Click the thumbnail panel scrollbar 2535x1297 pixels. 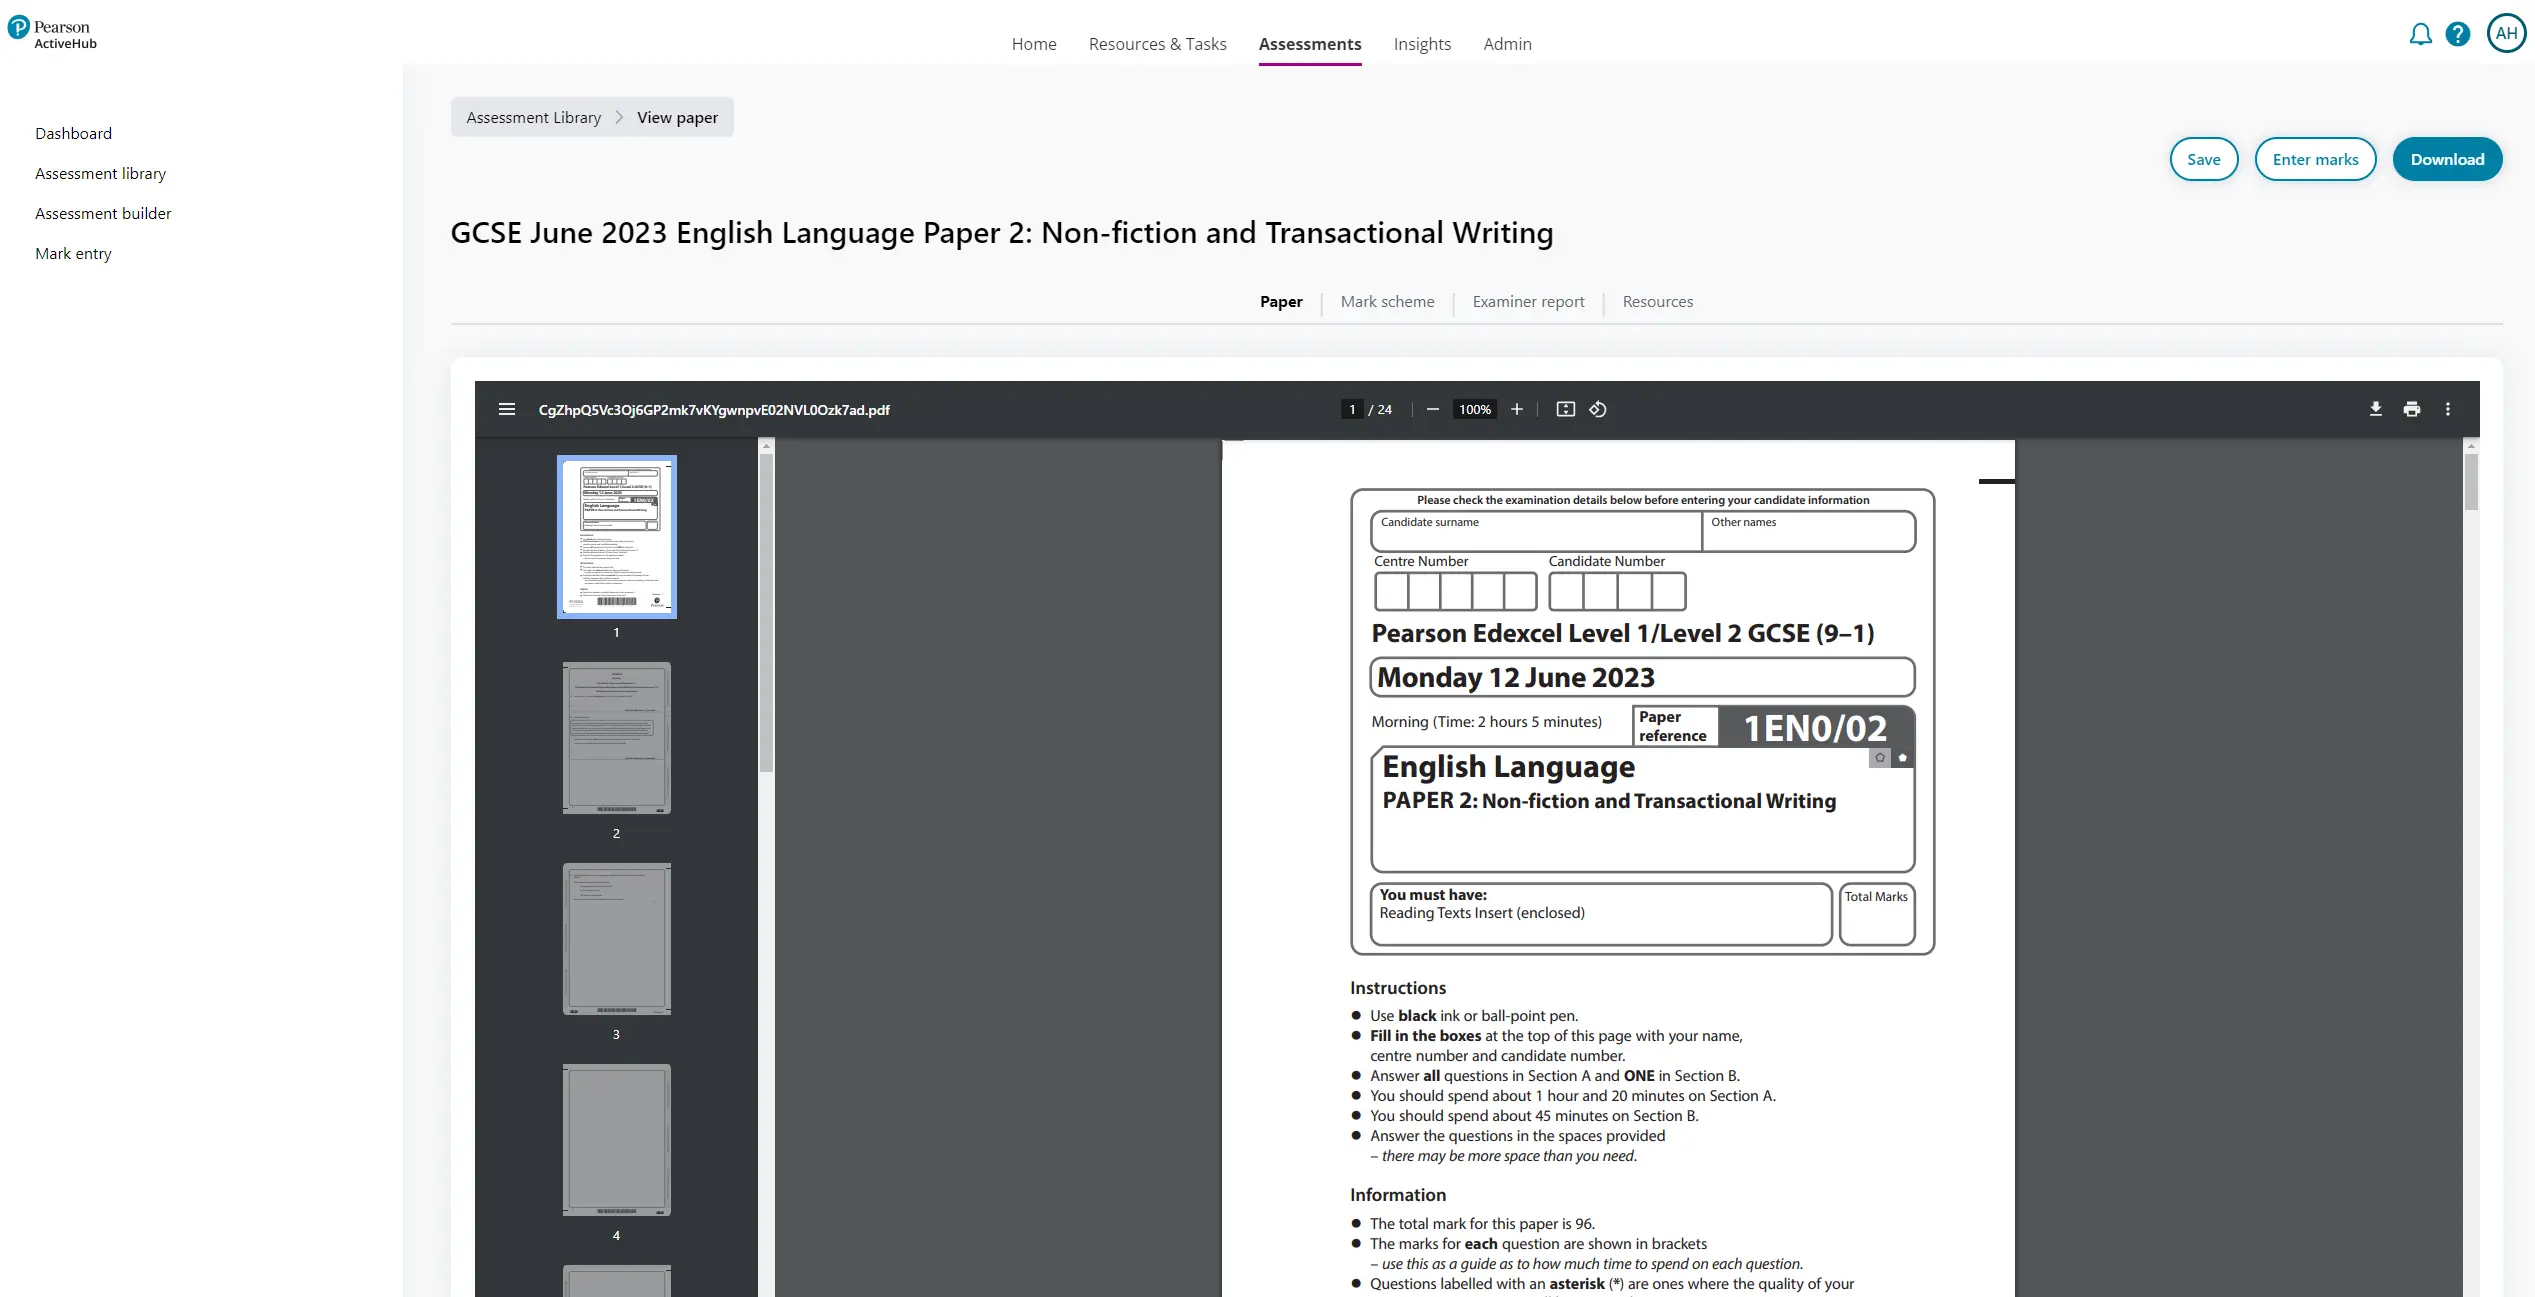pos(766,613)
